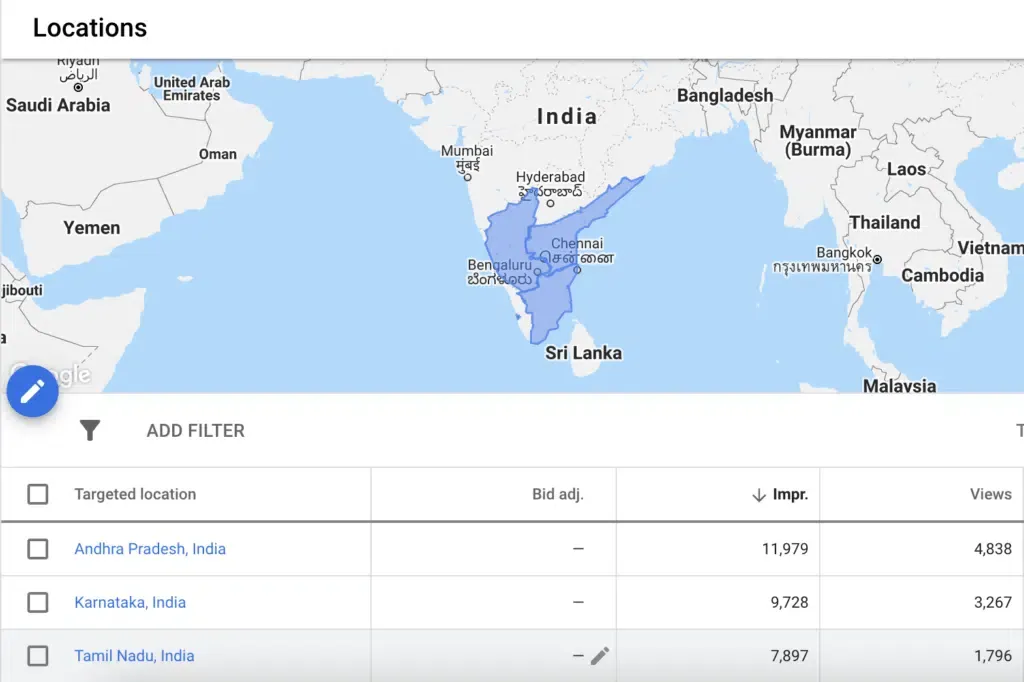
Task: Click the Myanmar (Burma) map label
Action: pos(818,141)
